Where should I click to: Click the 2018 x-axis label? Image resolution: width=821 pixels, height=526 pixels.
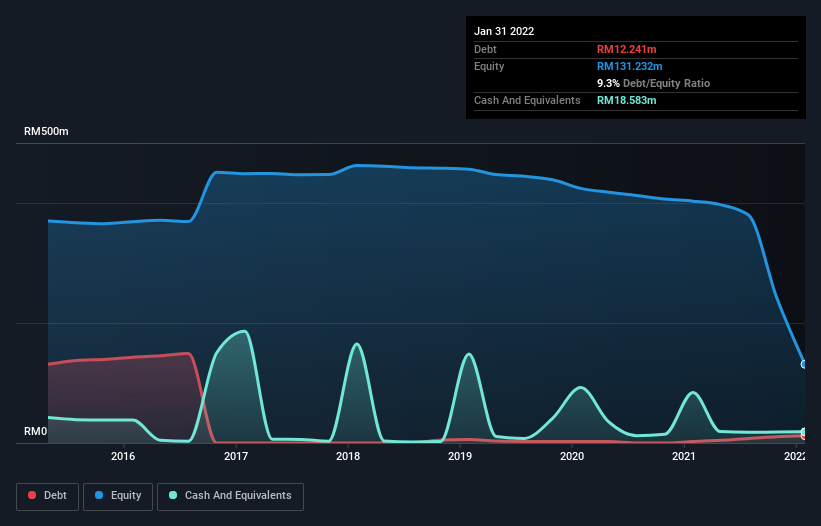[x=348, y=456]
